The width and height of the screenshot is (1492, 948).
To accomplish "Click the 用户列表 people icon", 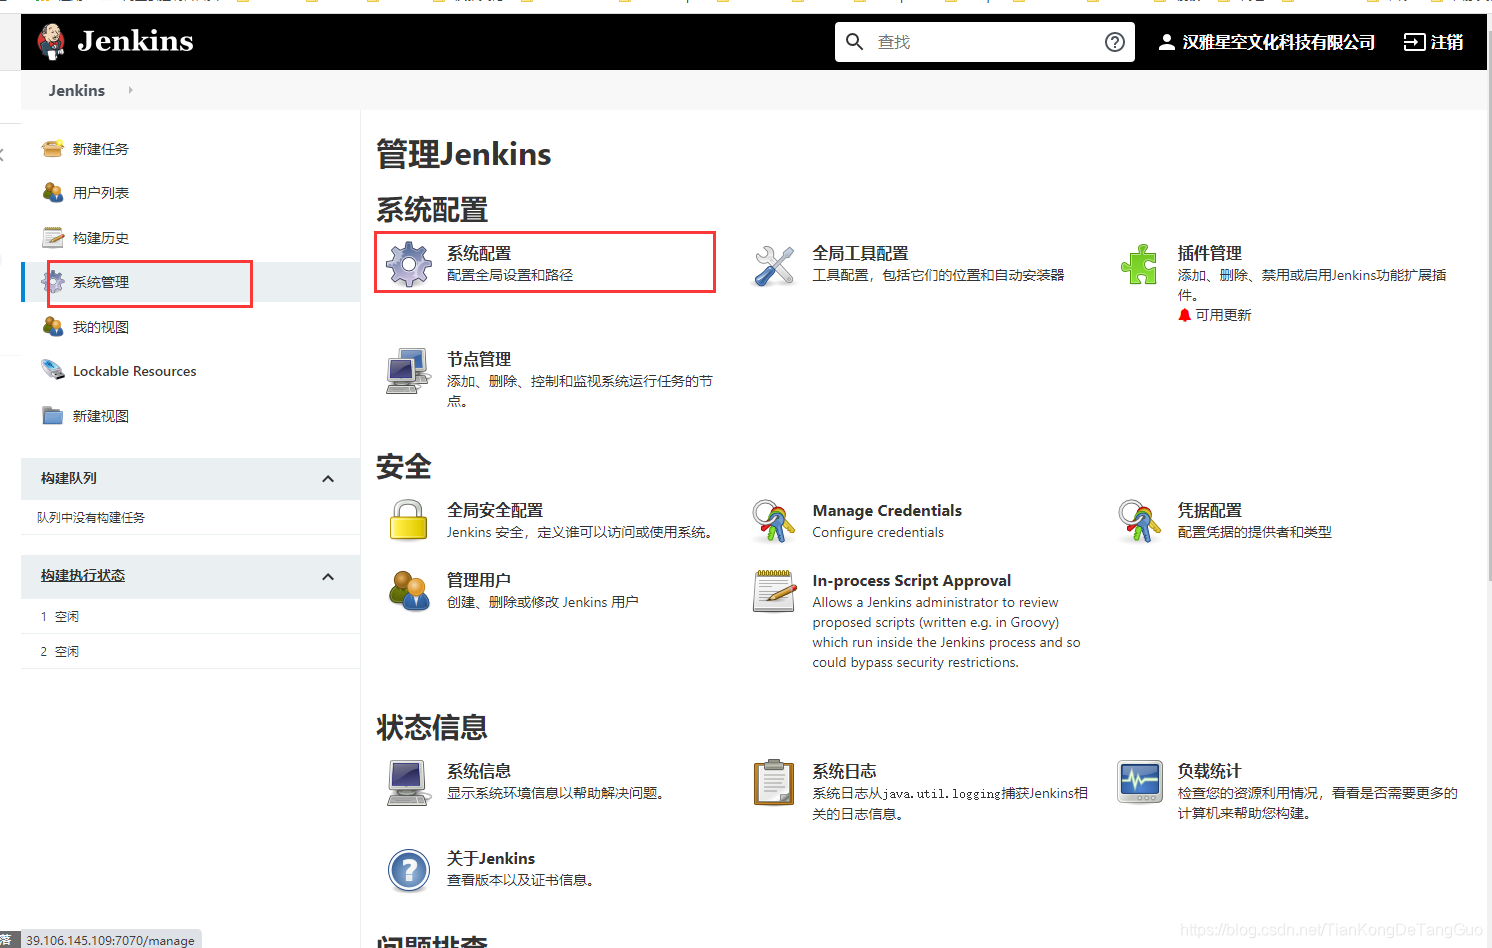I will click(53, 192).
